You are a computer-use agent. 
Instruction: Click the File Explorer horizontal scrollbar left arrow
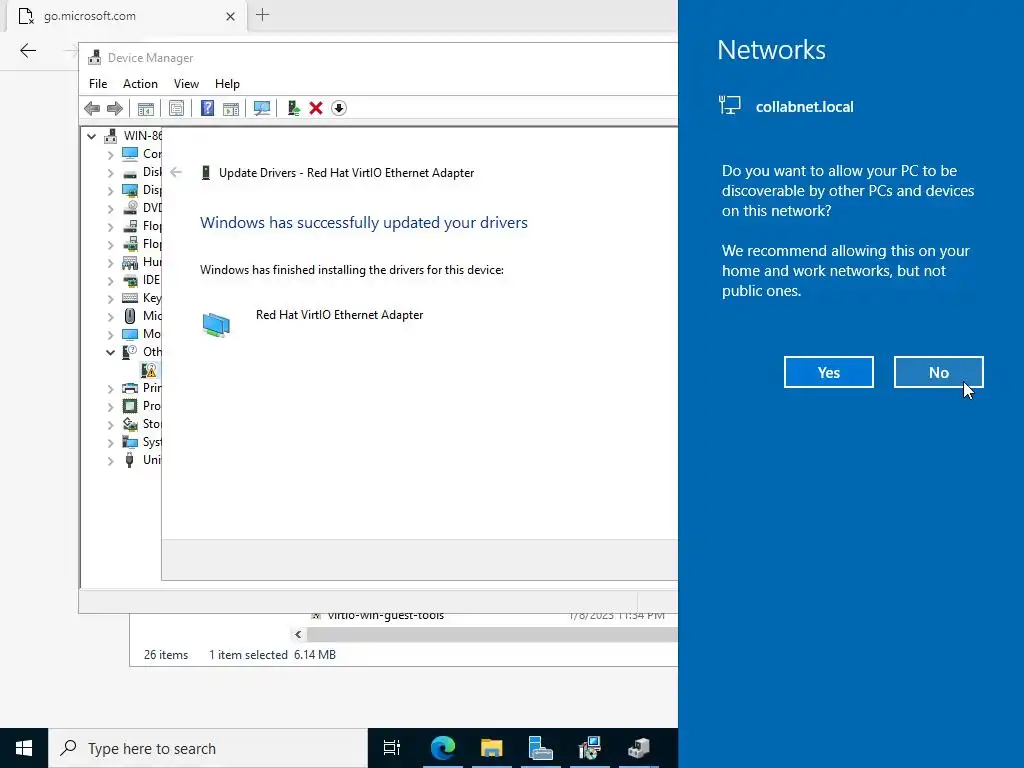(x=298, y=634)
